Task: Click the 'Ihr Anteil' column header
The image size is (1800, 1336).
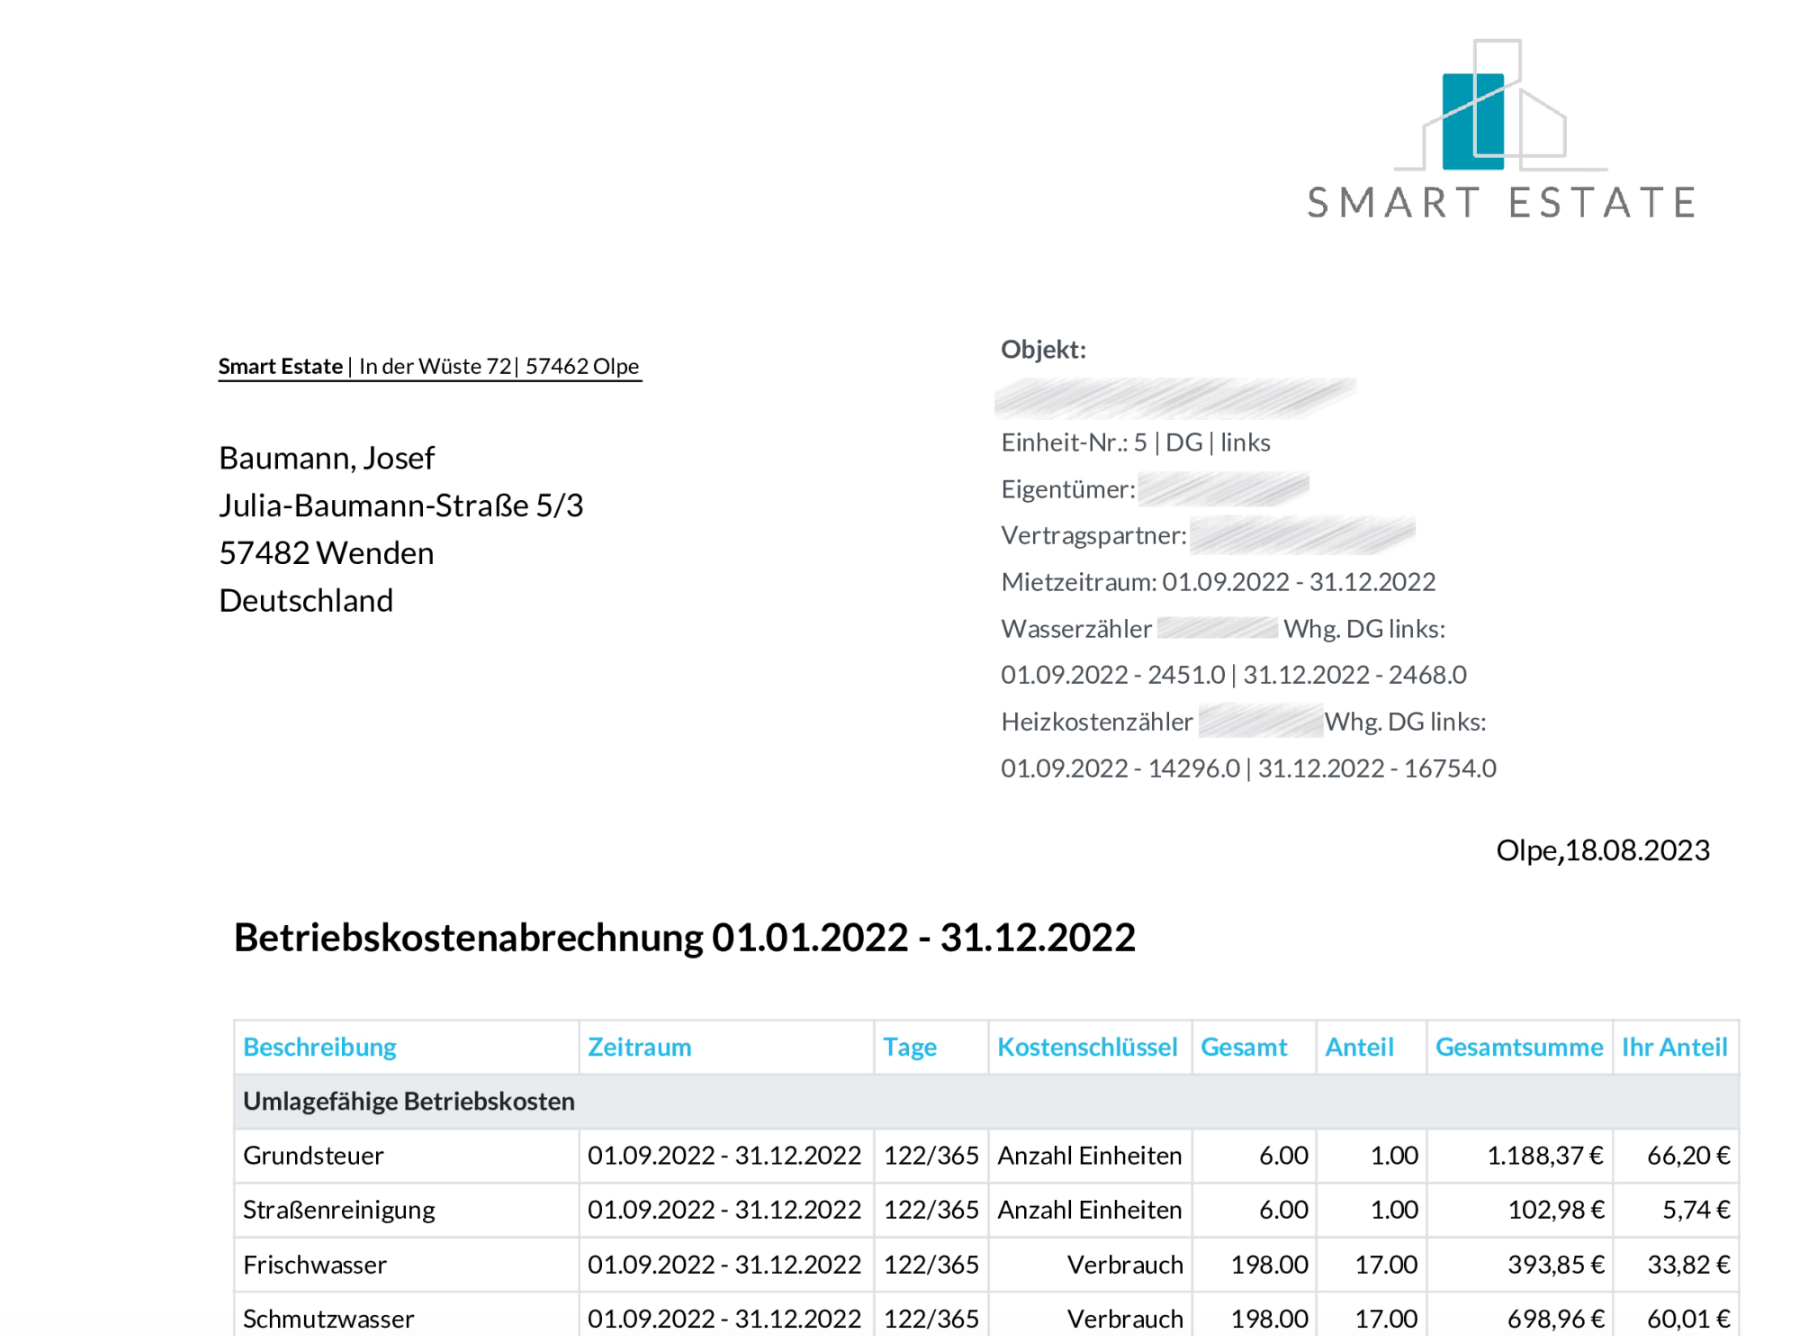Action: tap(1675, 1047)
